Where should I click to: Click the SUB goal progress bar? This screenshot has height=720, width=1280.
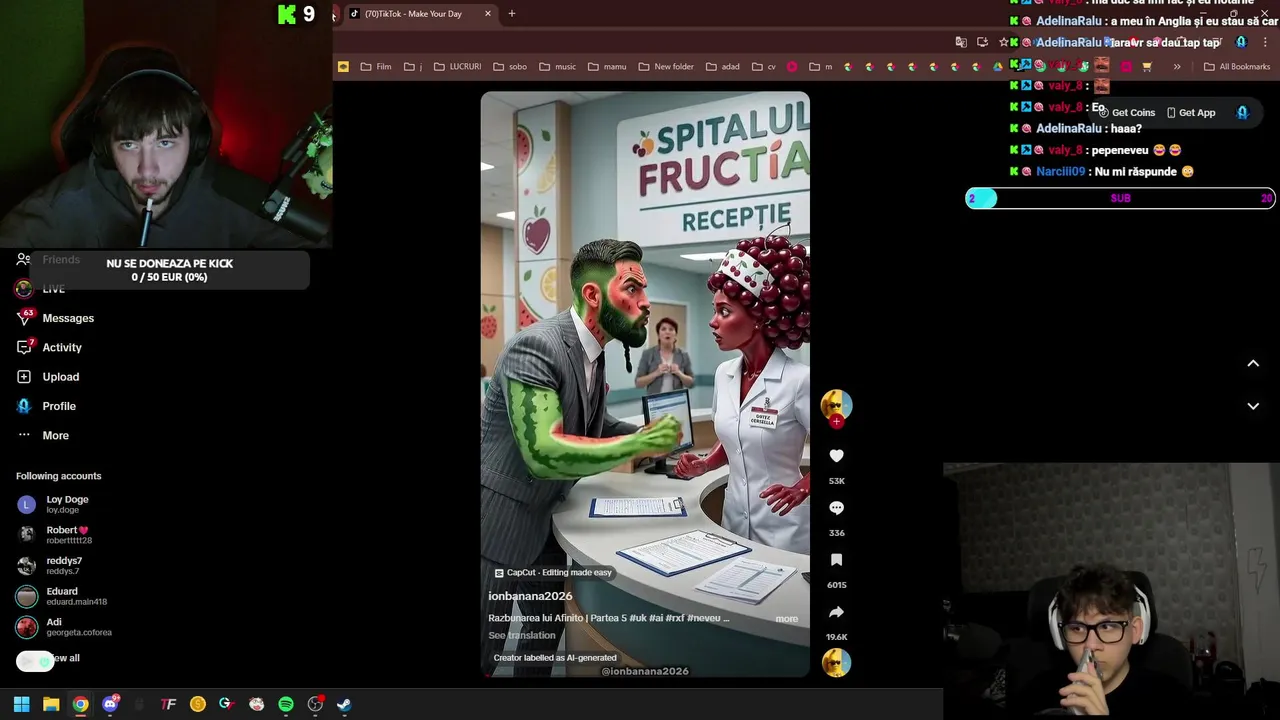point(1120,198)
